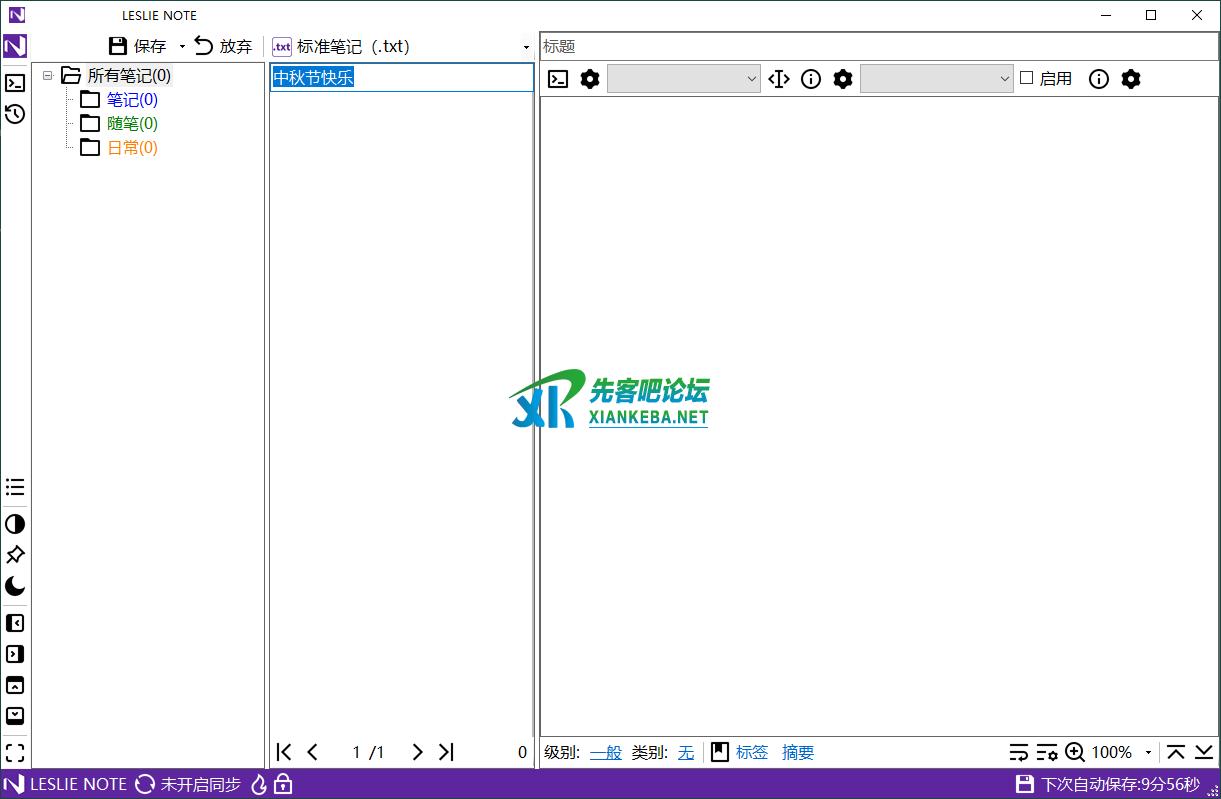1221x799 pixels.
Task: Open the 标准笔记 (.txt) note type dropdown
Action: point(526,47)
